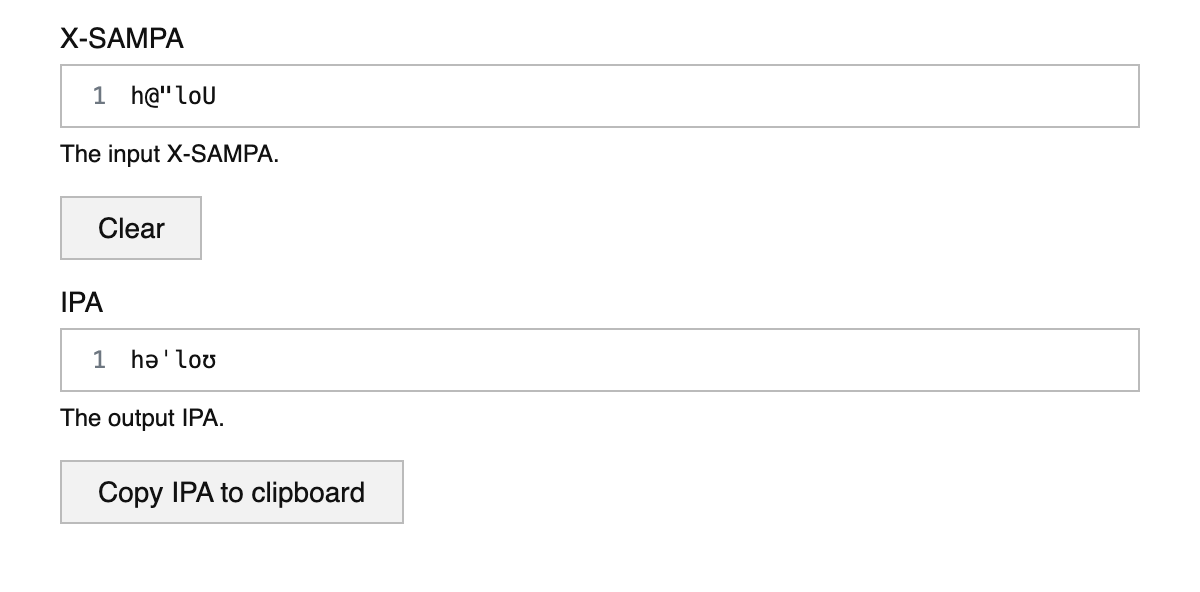Image resolution: width=1200 pixels, height=592 pixels.
Task: Click inside the IPA output editor
Action: tap(600, 360)
